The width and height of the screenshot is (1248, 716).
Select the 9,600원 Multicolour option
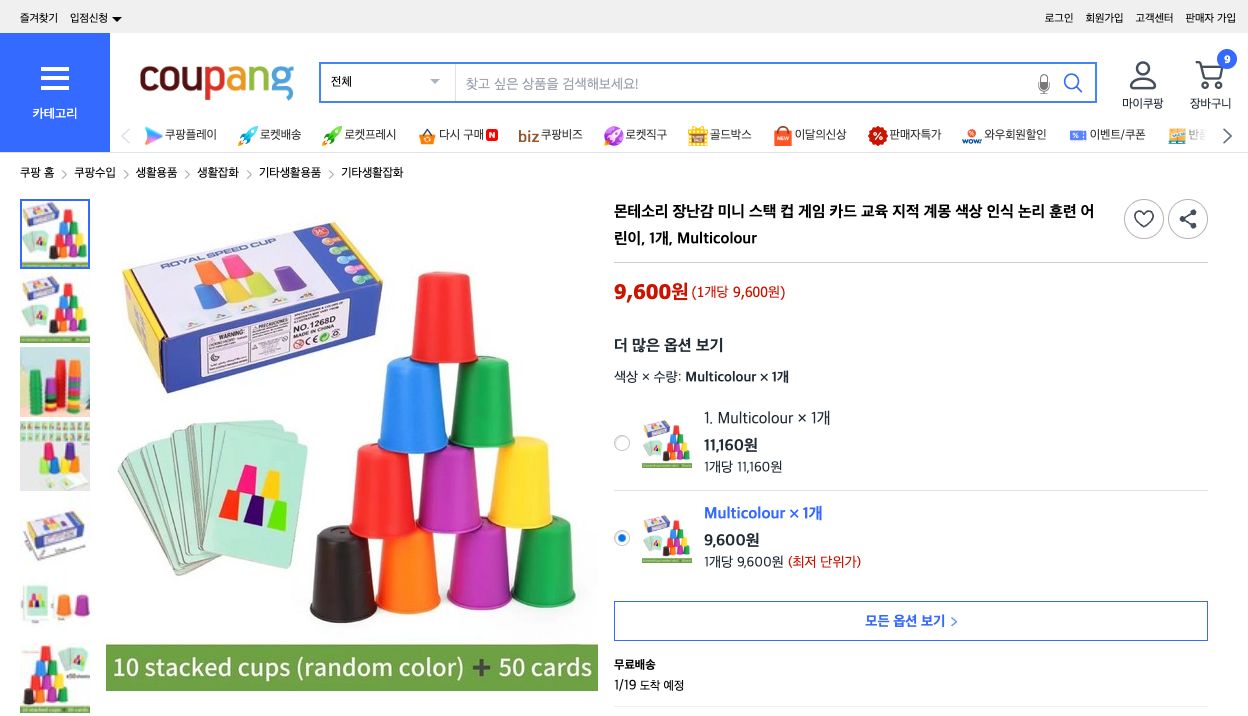pos(622,538)
